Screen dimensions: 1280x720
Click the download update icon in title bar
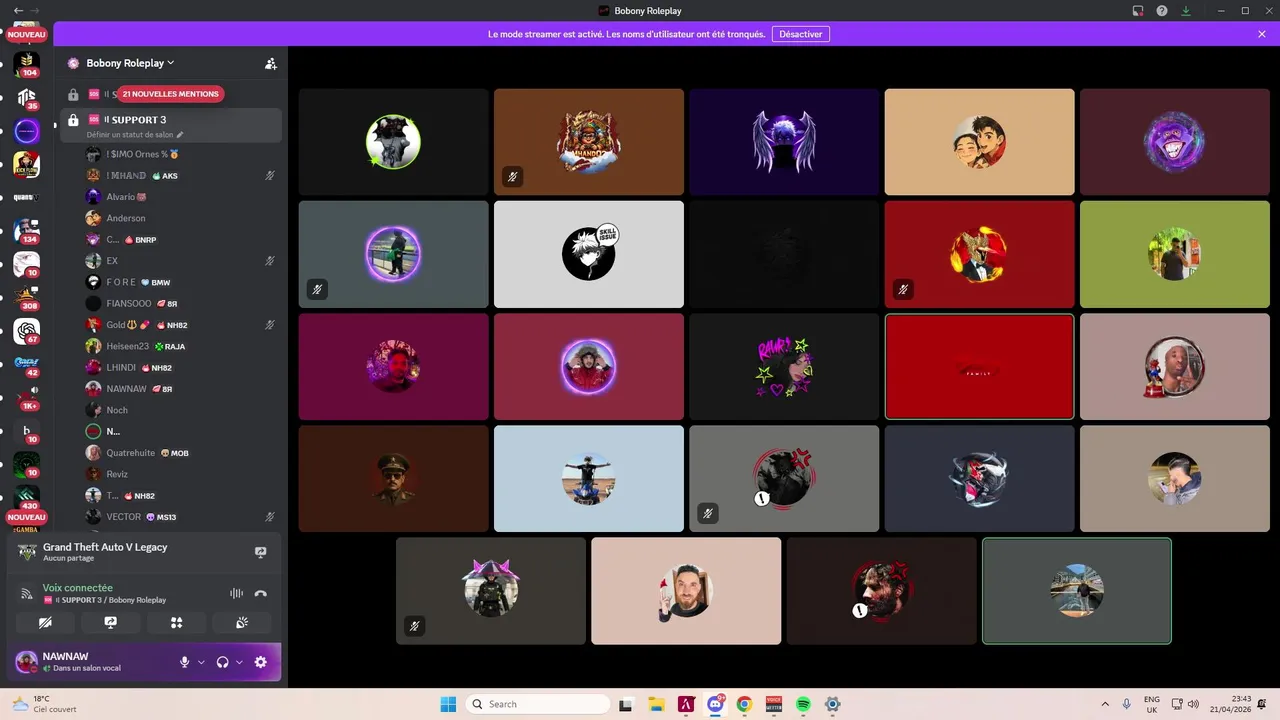(x=1186, y=11)
